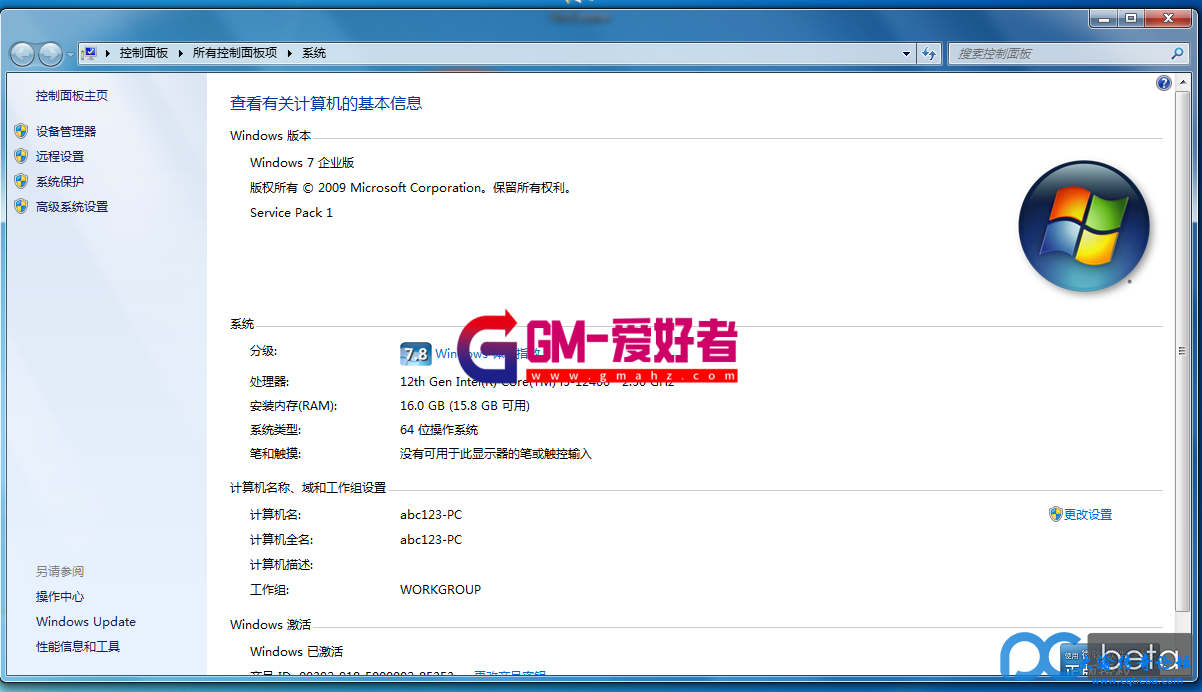Click the Windows 版本 section heading
This screenshot has width=1202, height=692.
tap(270, 136)
